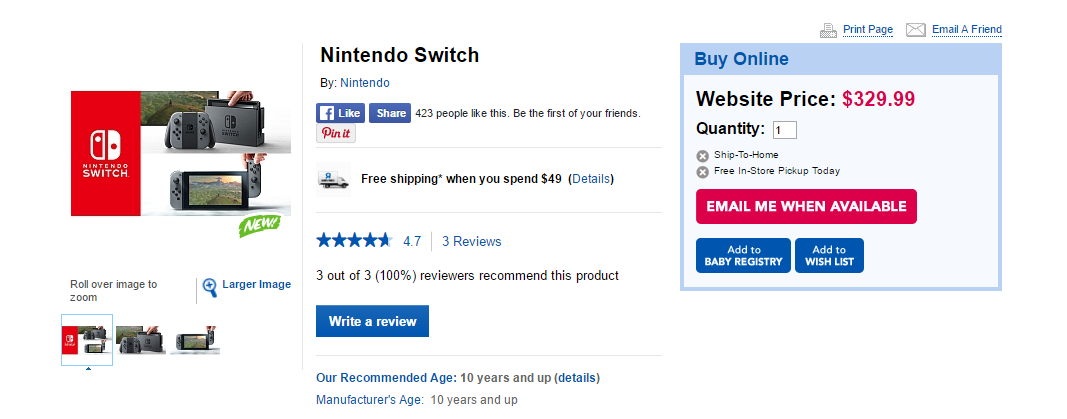This screenshot has height=419, width=1067.
Task: Click the Facebook Like button
Action: [340, 113]
